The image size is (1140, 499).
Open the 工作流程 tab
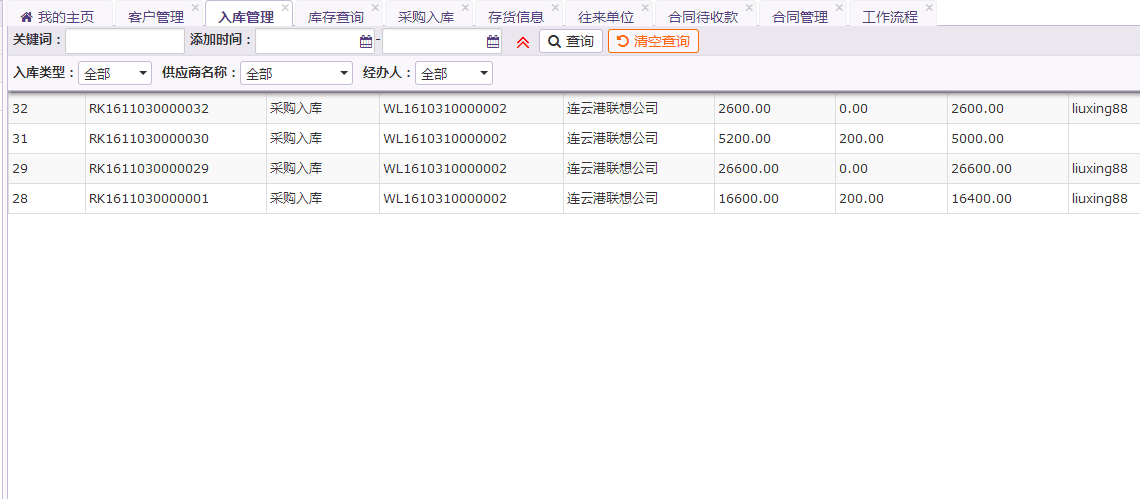coord(889,17)
